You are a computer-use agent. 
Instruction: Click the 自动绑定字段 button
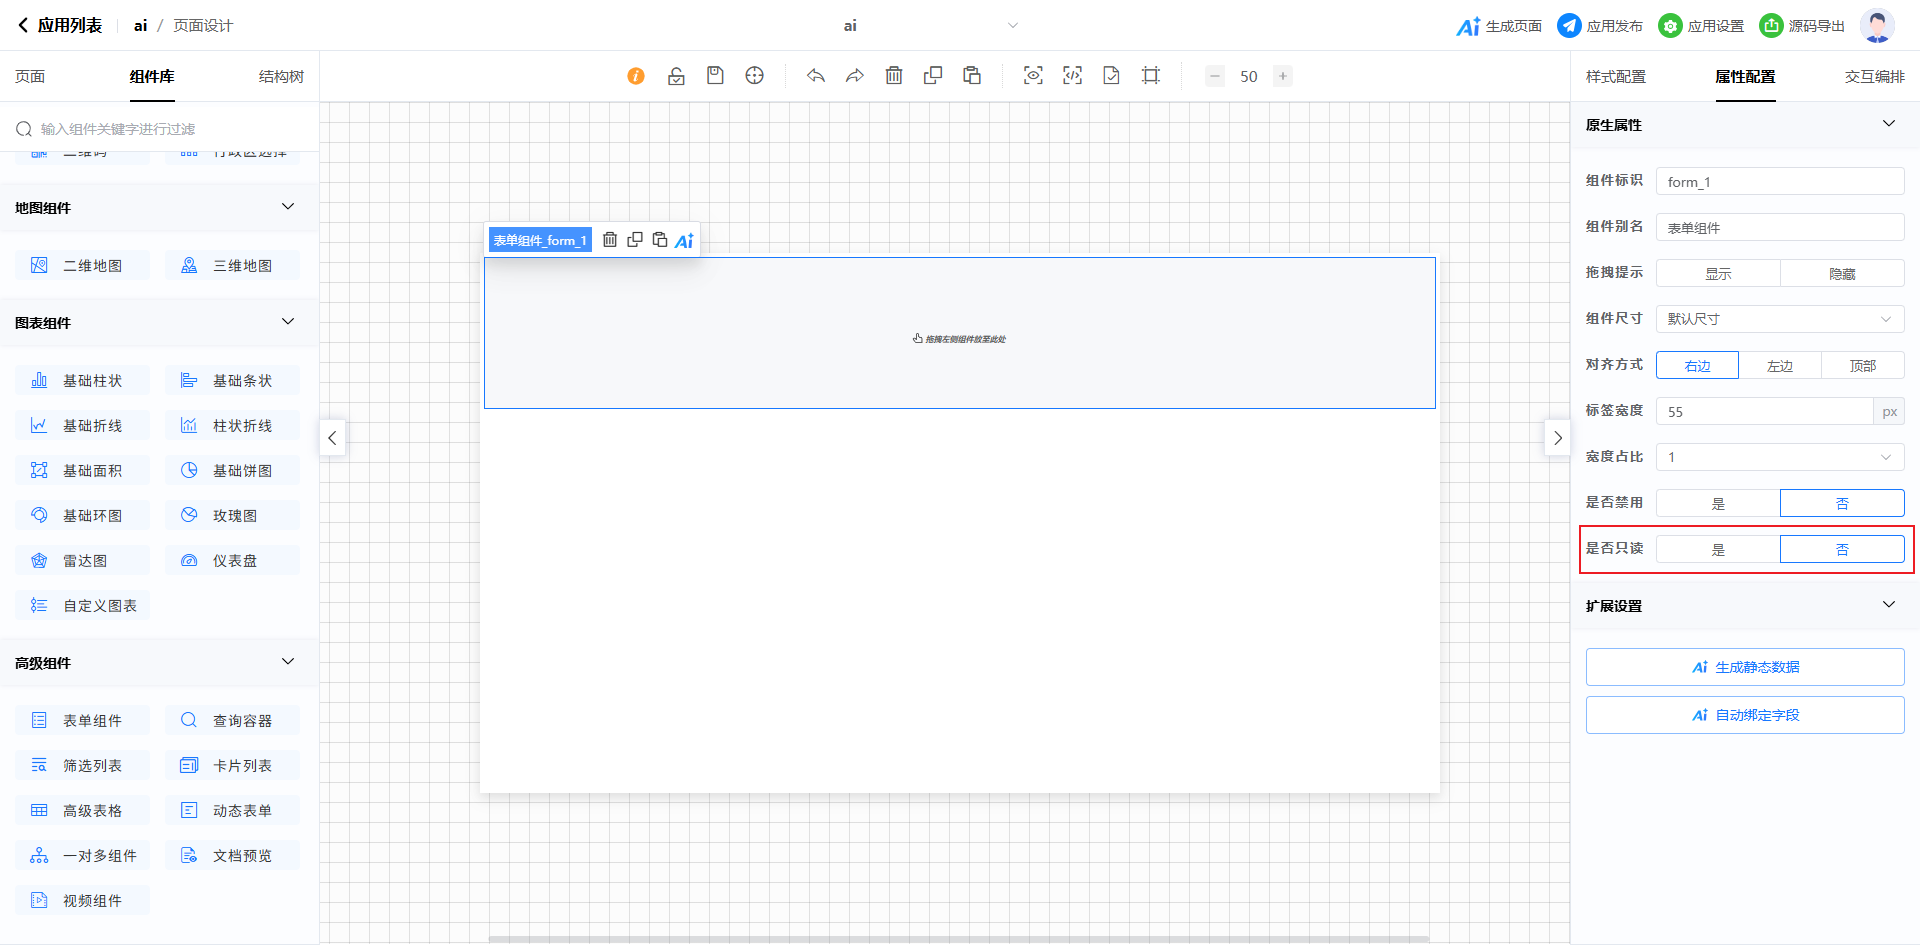pyautogui.click(x=1745, y=715)
